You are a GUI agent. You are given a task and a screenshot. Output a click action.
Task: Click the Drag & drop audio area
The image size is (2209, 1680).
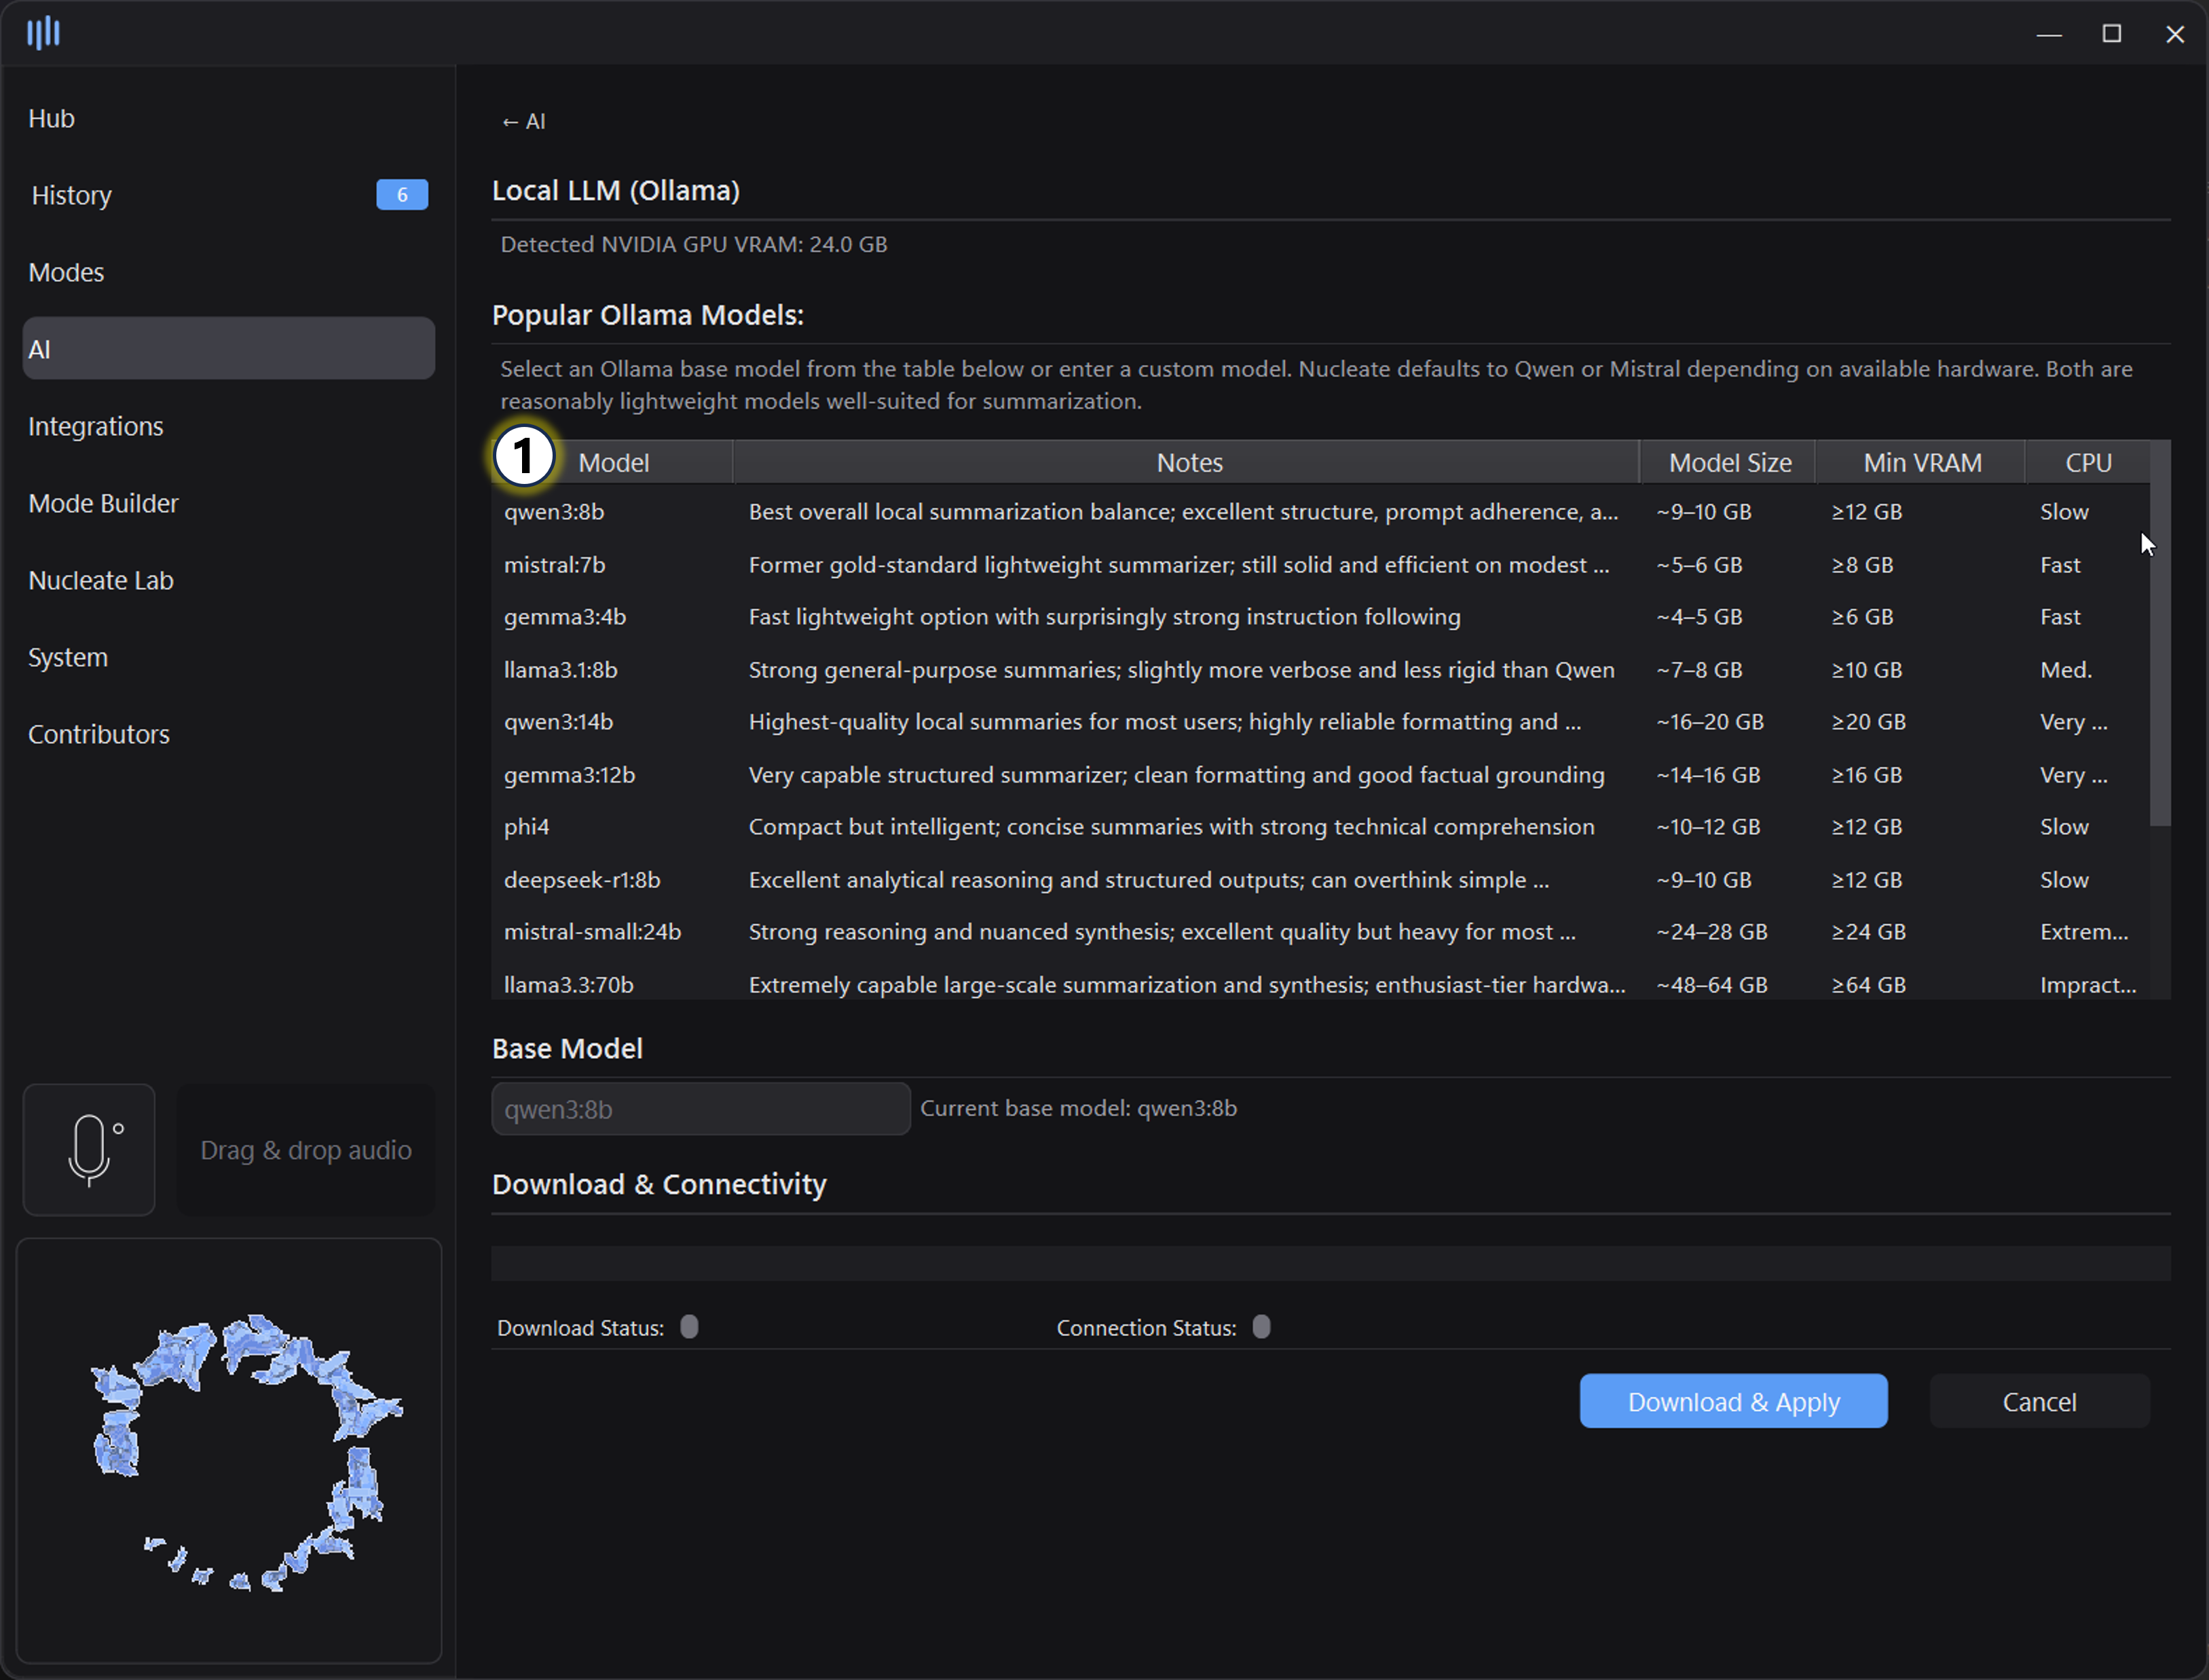click(306, 1150)
